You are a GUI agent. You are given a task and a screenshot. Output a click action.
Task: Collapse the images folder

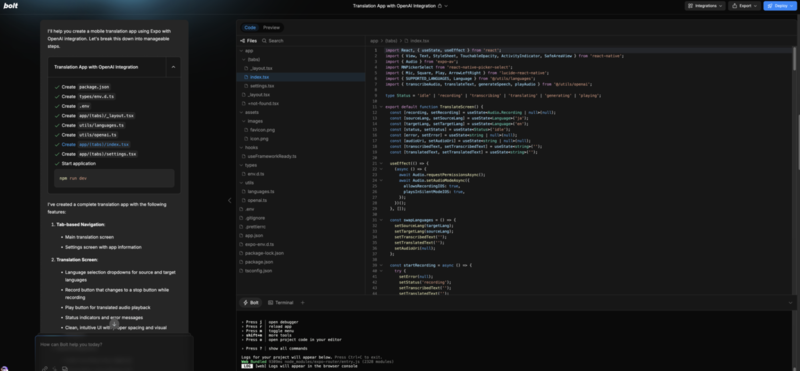(301, 121)
